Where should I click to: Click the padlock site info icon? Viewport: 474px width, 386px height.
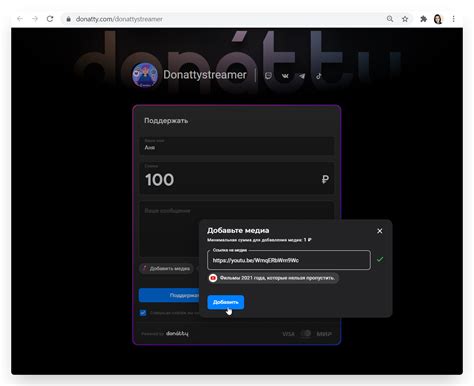click(68, 19)
